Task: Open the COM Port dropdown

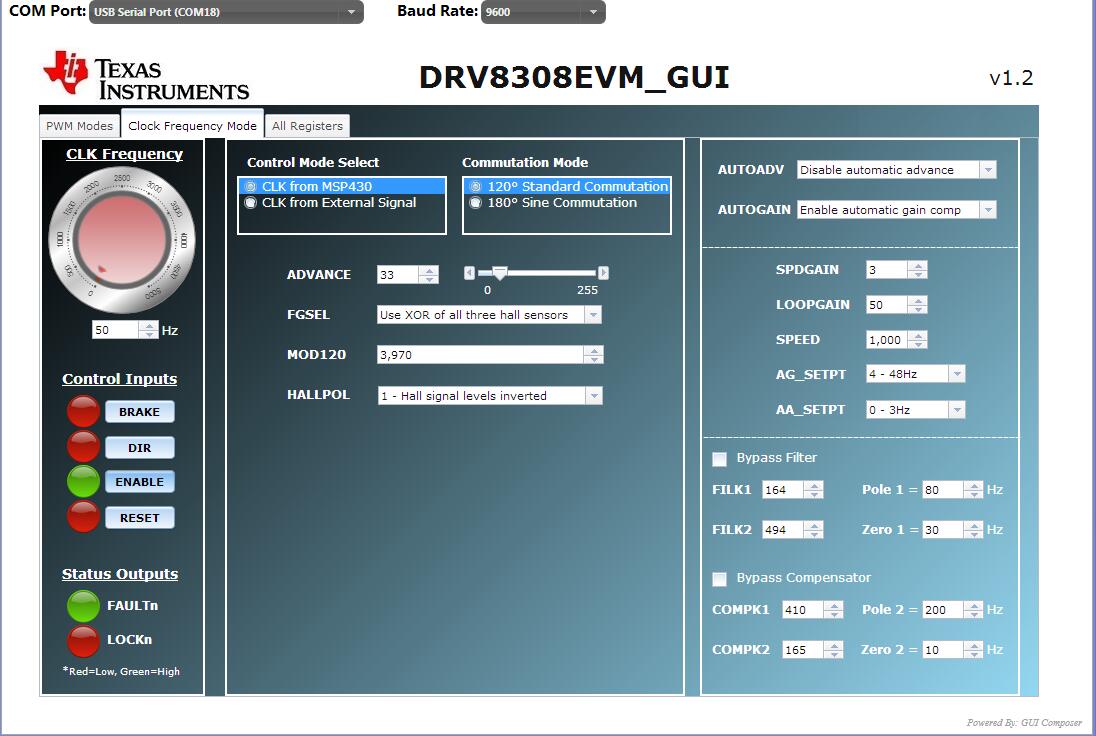Action: (226, 12)
